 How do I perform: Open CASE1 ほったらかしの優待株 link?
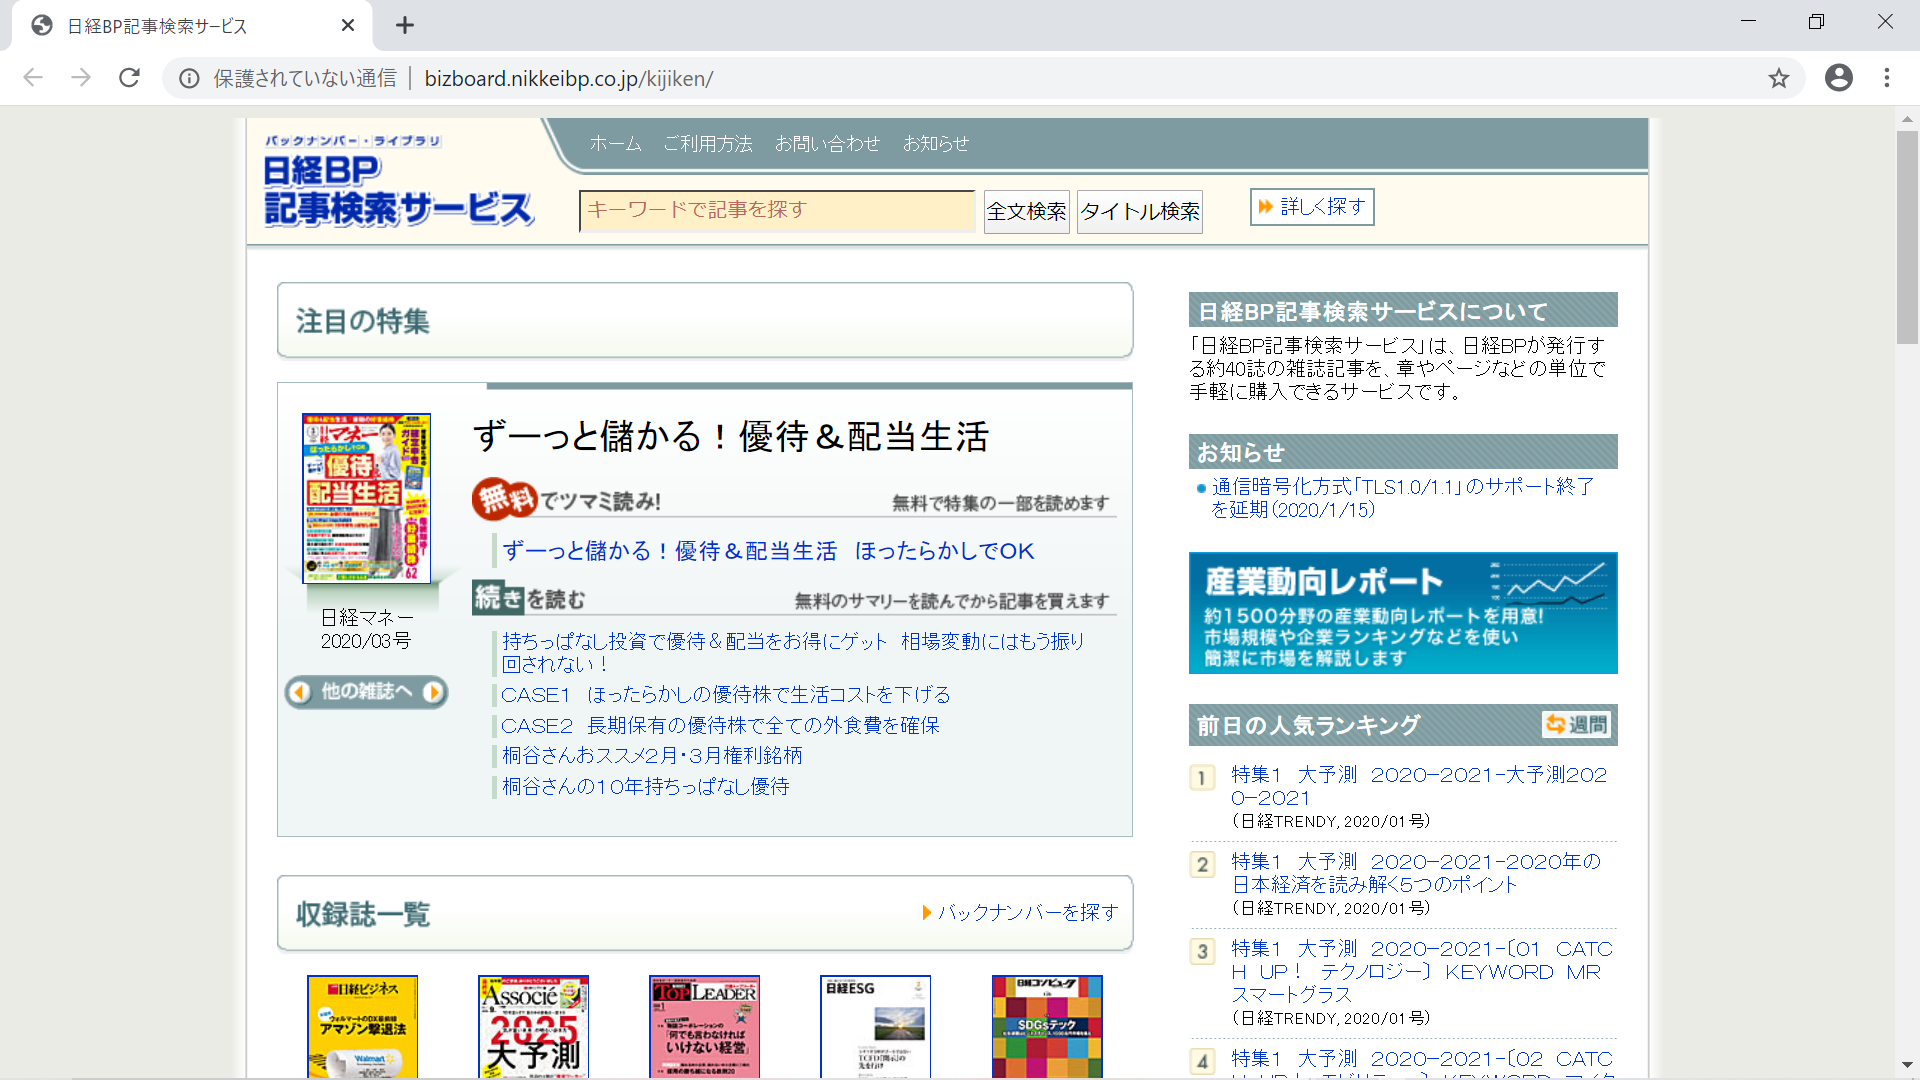click(726, 695)
